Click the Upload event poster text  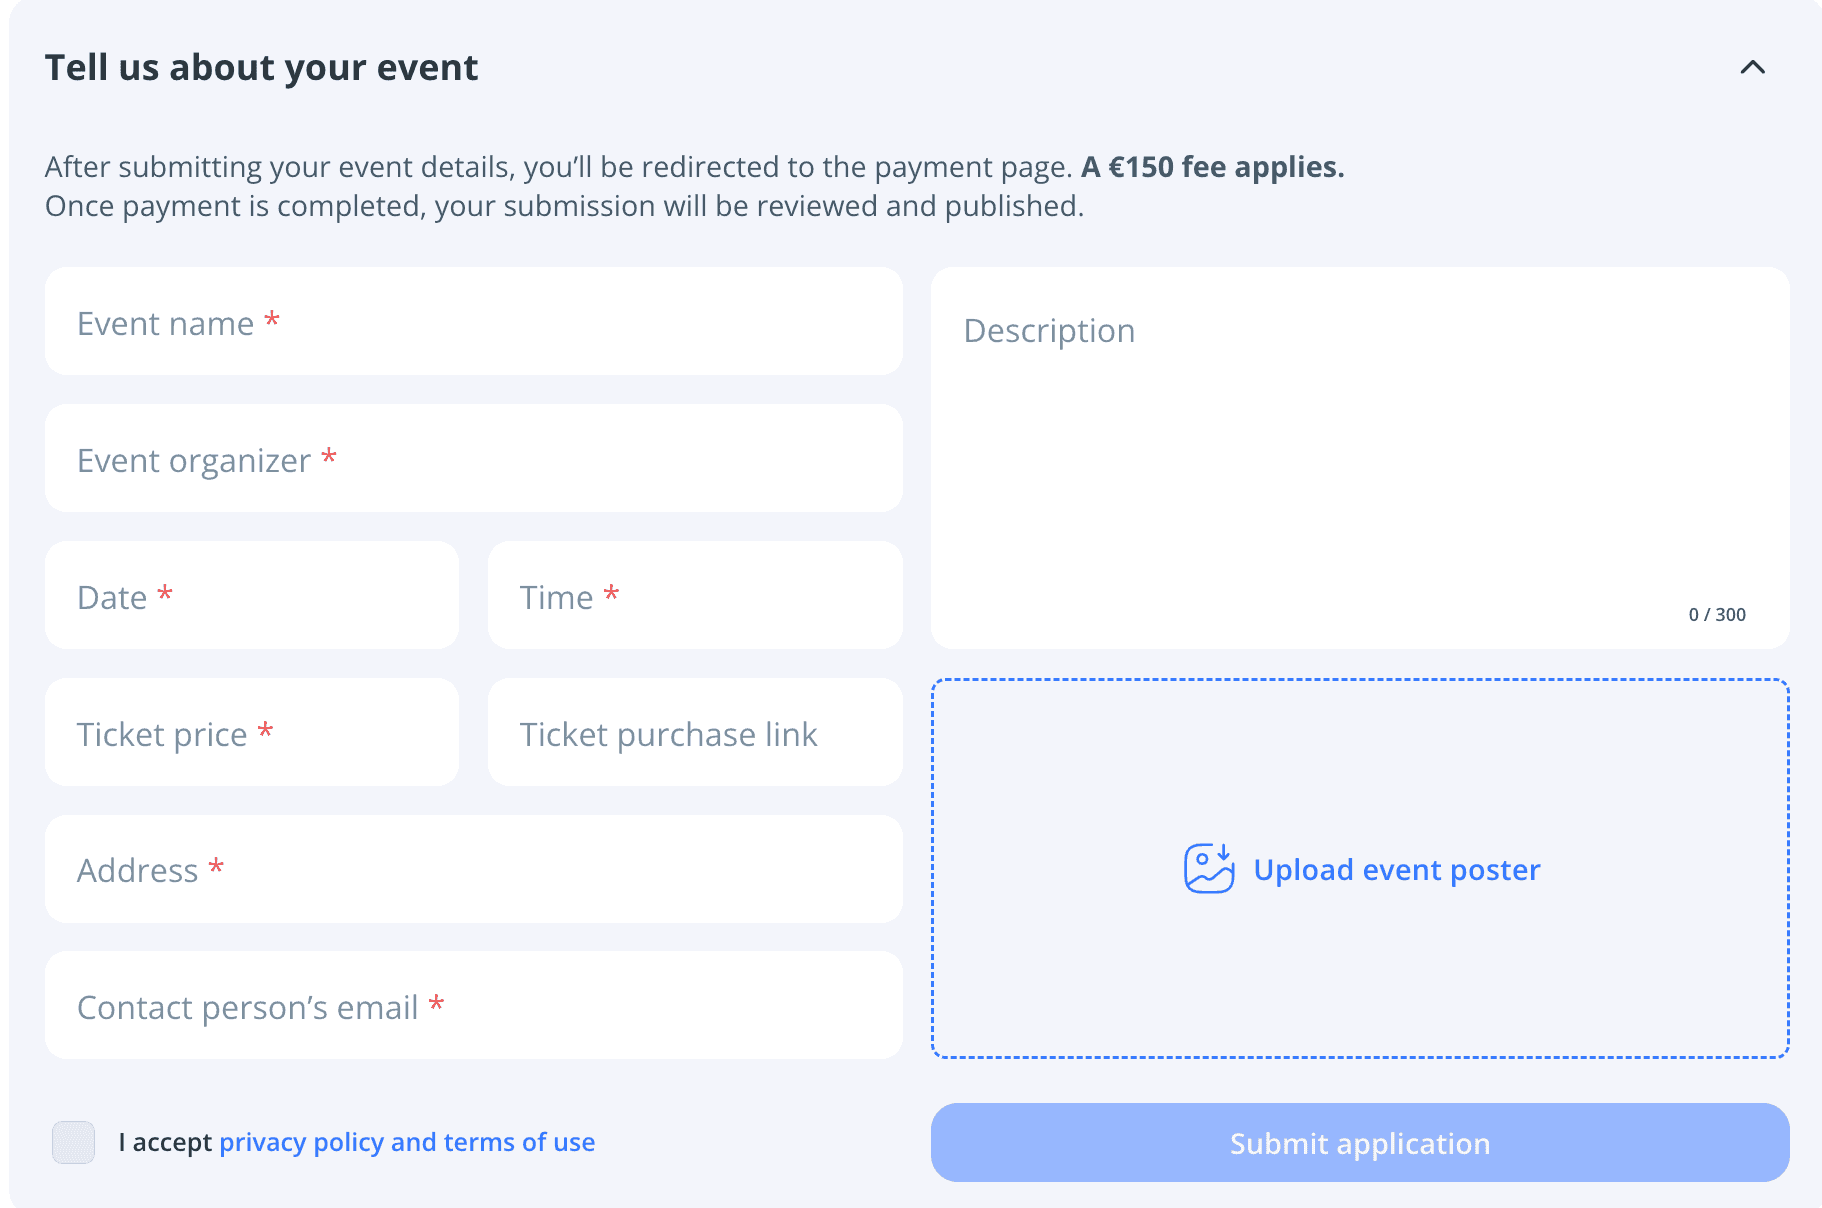pyautogui.click(x=1397, y=870)
